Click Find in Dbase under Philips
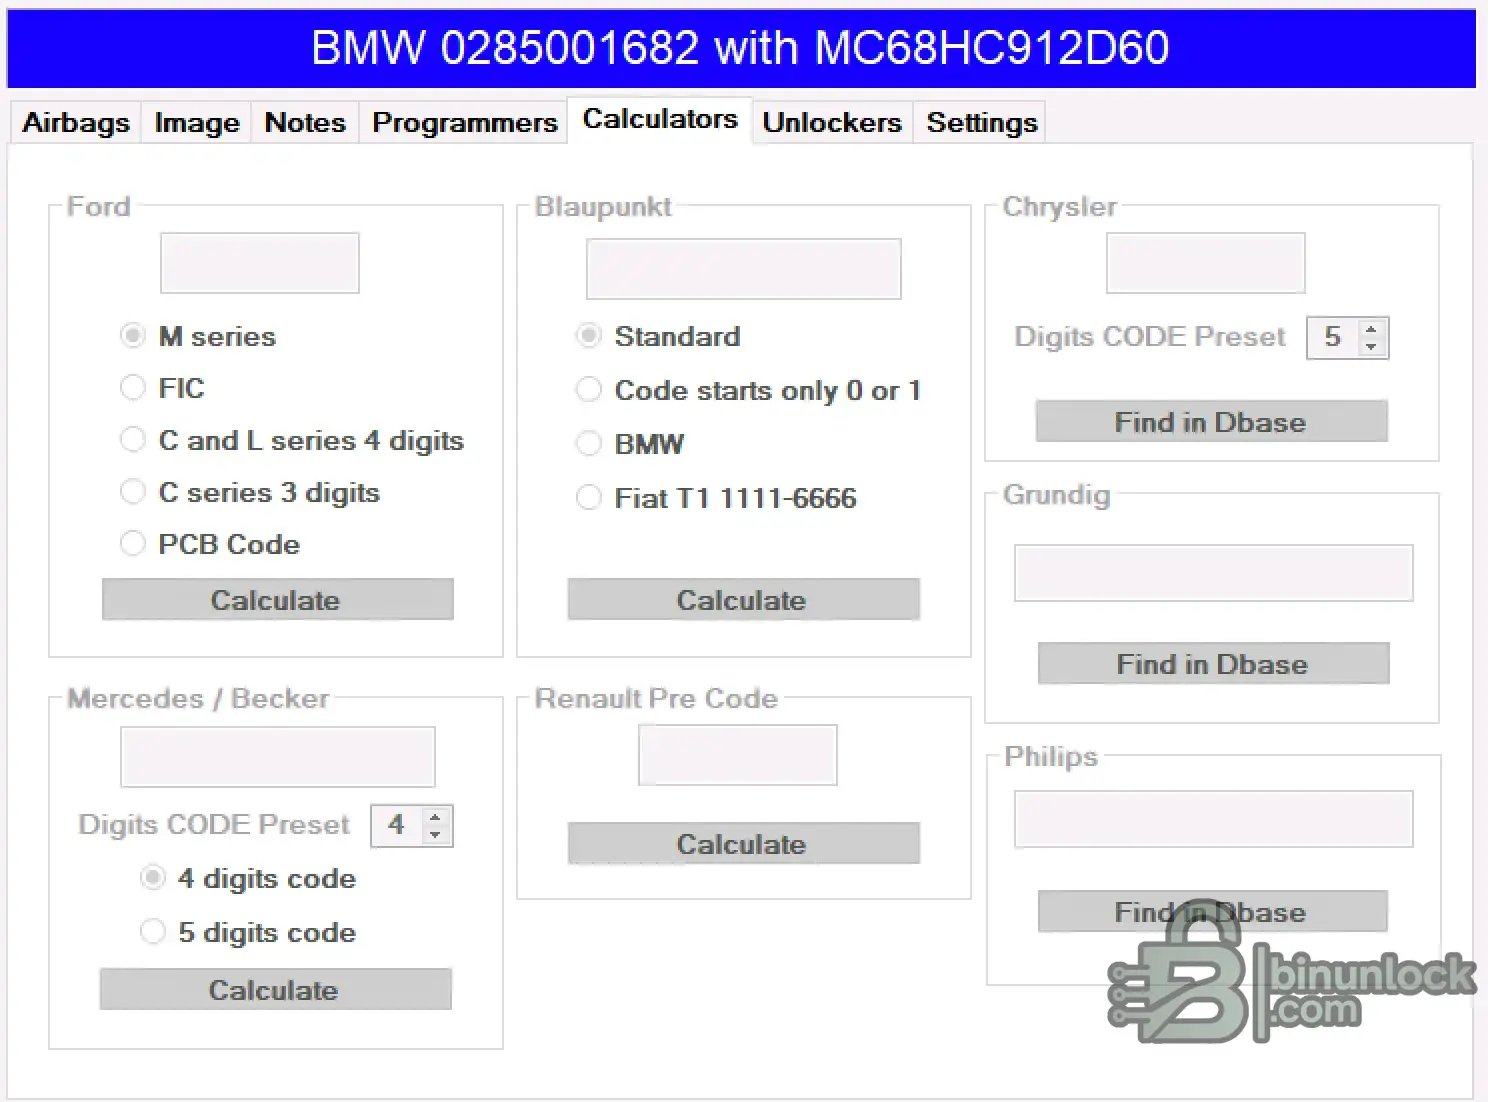Viewport: 1488px width, 1102px height. click(1213, 912)
